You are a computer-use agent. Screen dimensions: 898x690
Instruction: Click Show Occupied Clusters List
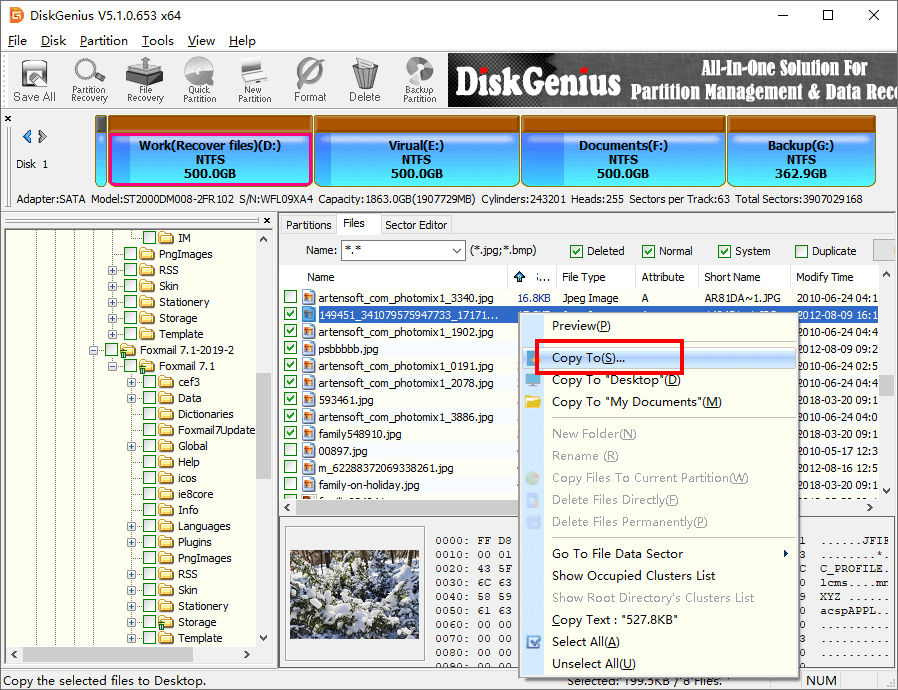click(x=659, y=575)
